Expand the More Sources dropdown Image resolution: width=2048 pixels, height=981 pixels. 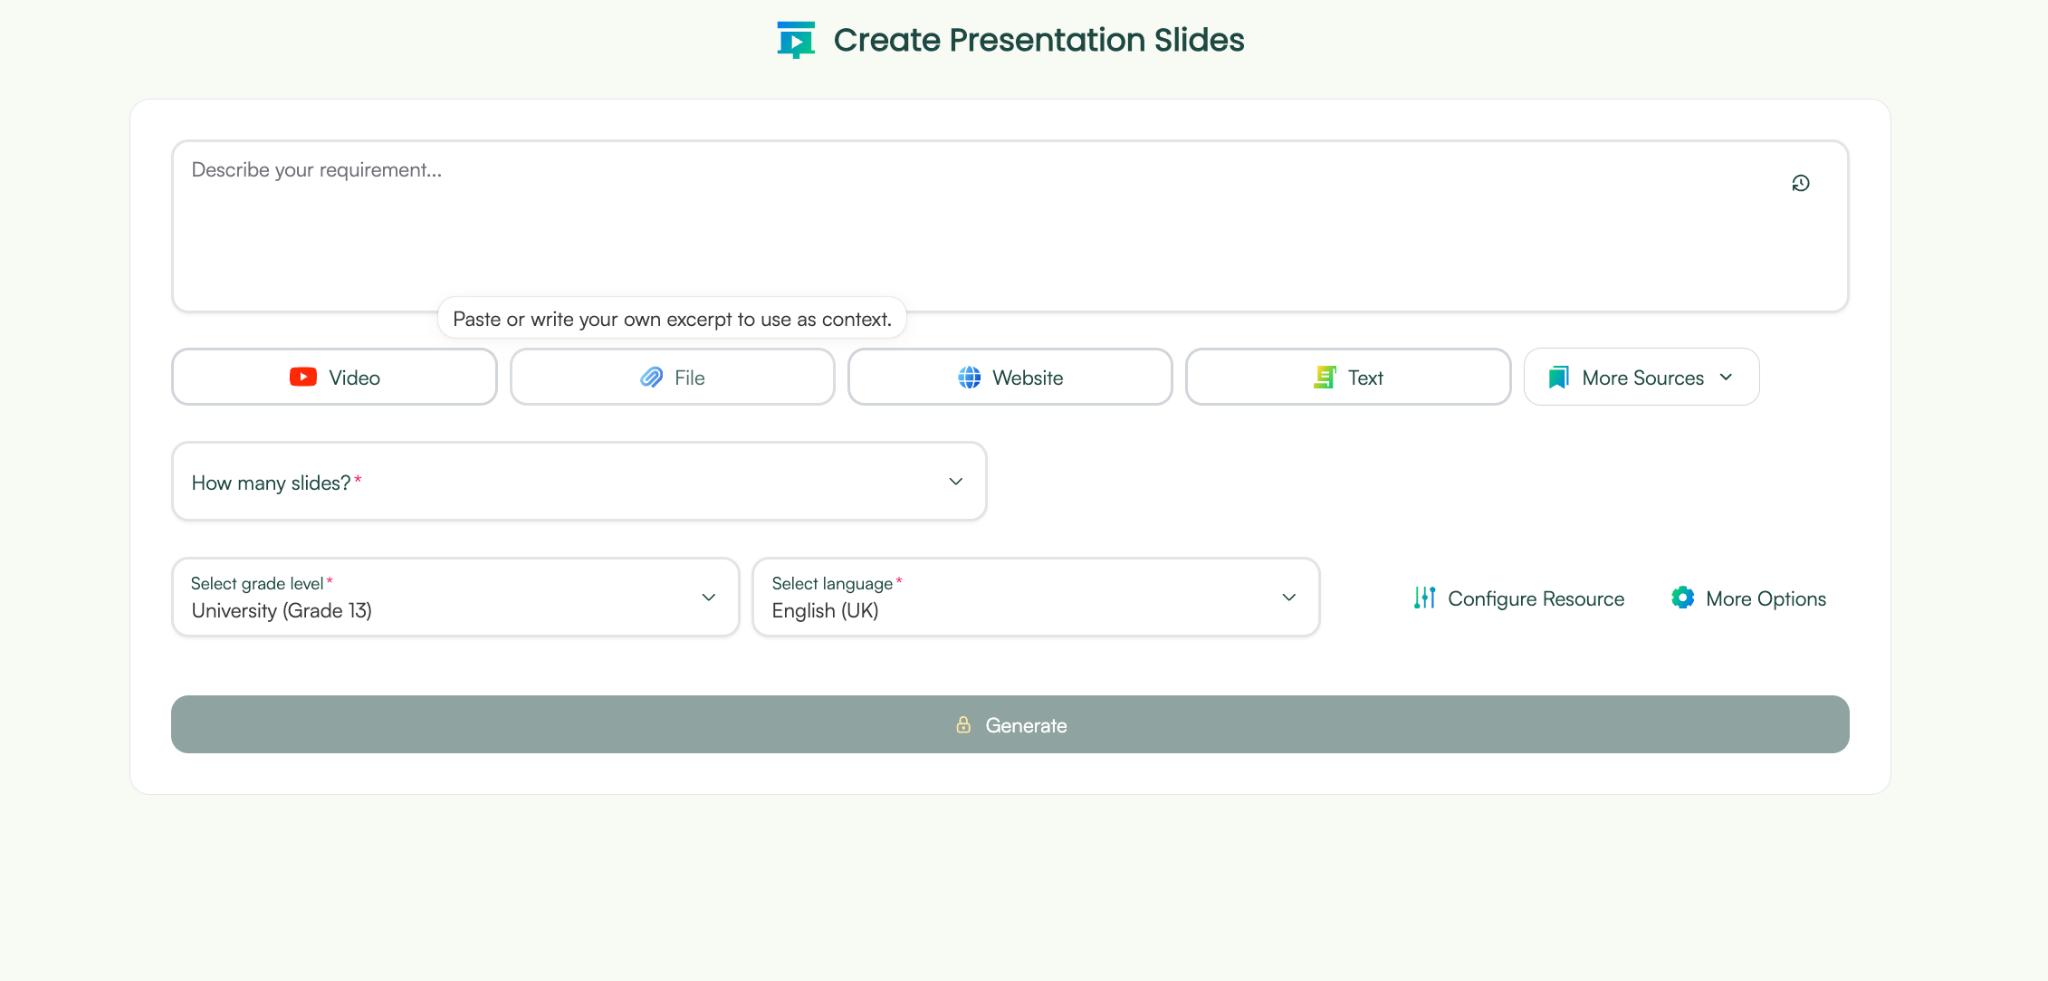(x=1641, y=377)
